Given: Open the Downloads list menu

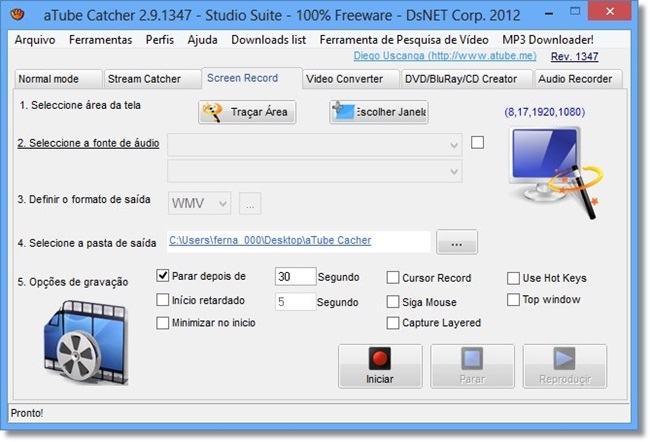Looking at the screenshot, I should [269, 40].
